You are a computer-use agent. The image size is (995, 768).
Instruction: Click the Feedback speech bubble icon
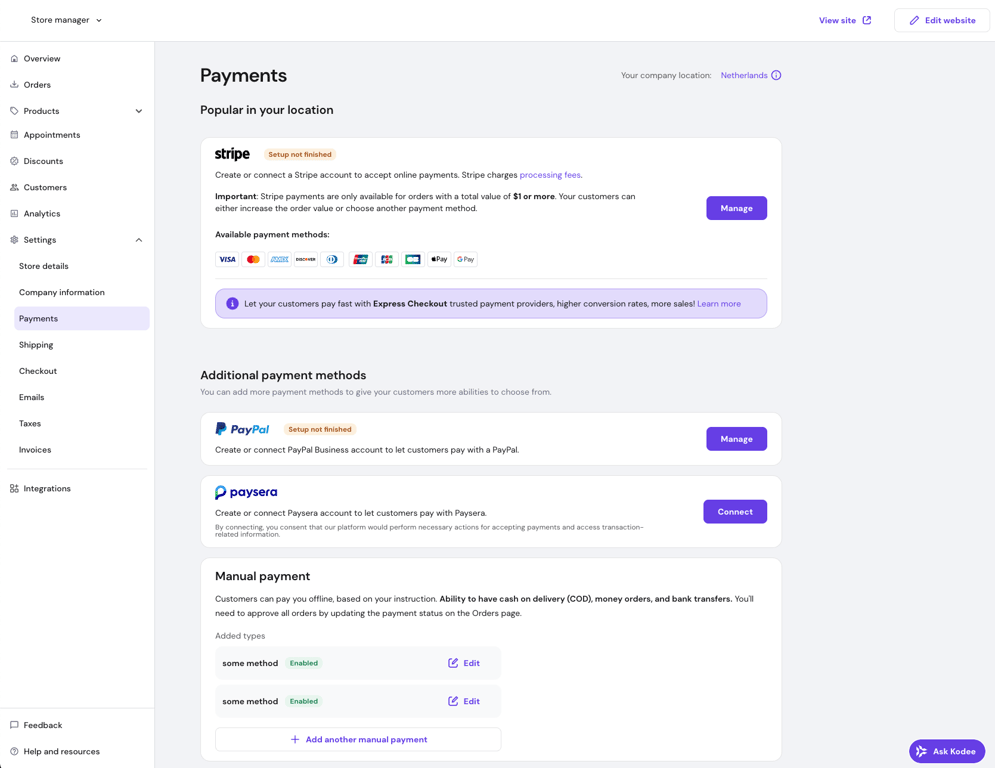pos(15,724)
